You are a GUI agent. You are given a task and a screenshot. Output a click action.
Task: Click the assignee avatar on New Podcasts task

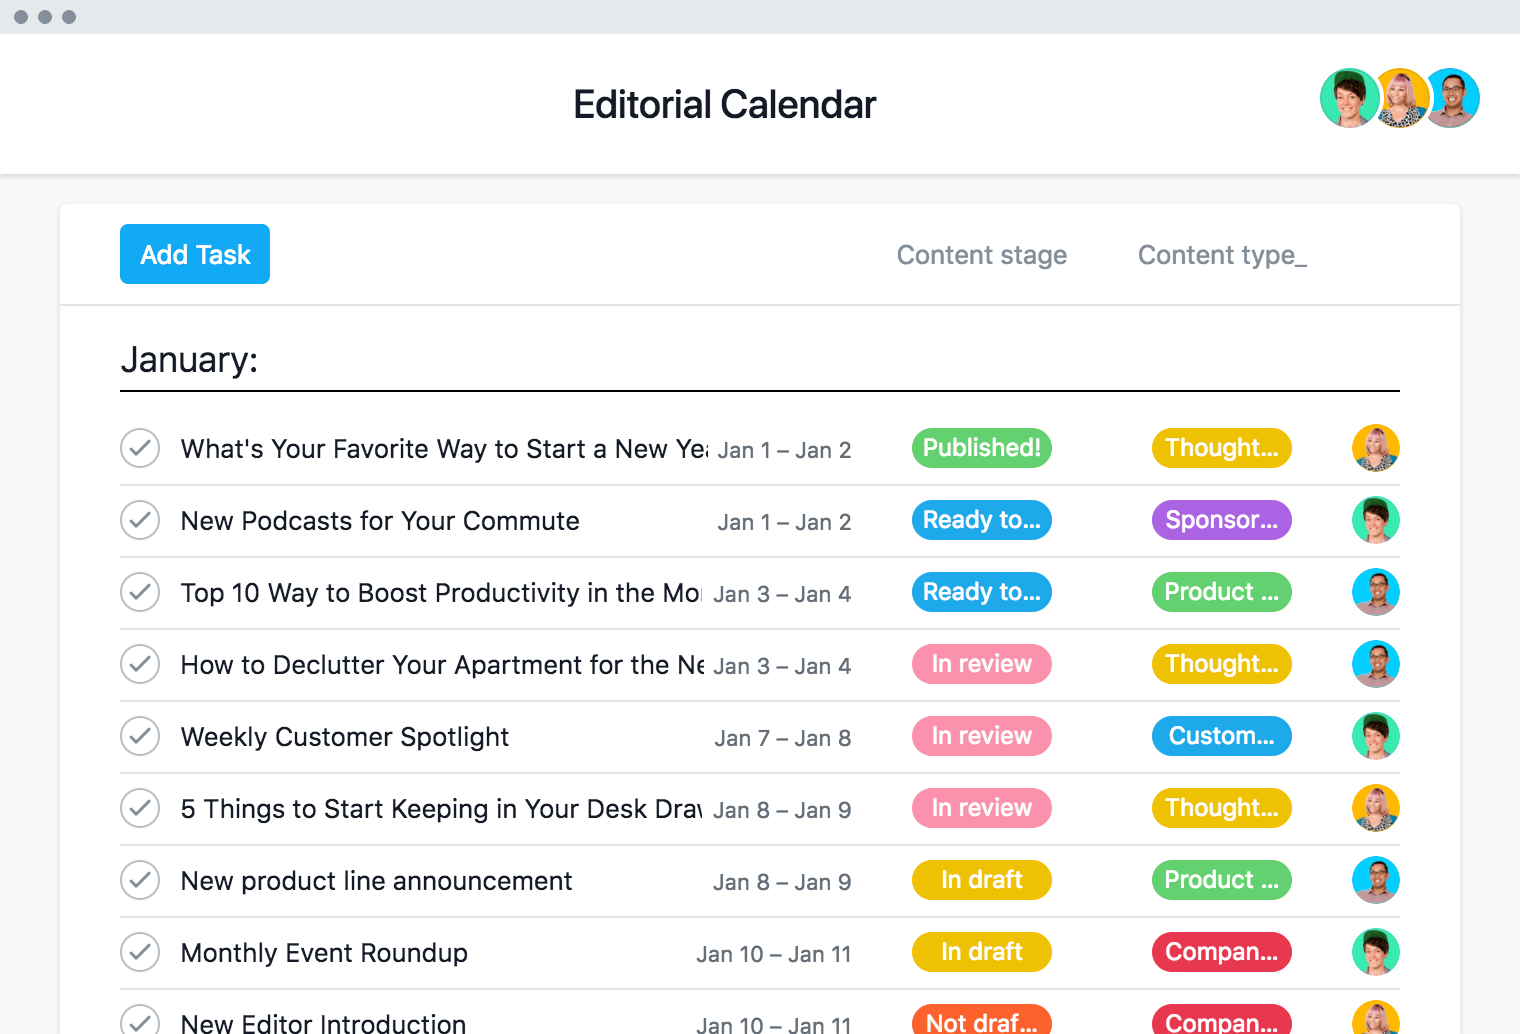coord(1375,520)
